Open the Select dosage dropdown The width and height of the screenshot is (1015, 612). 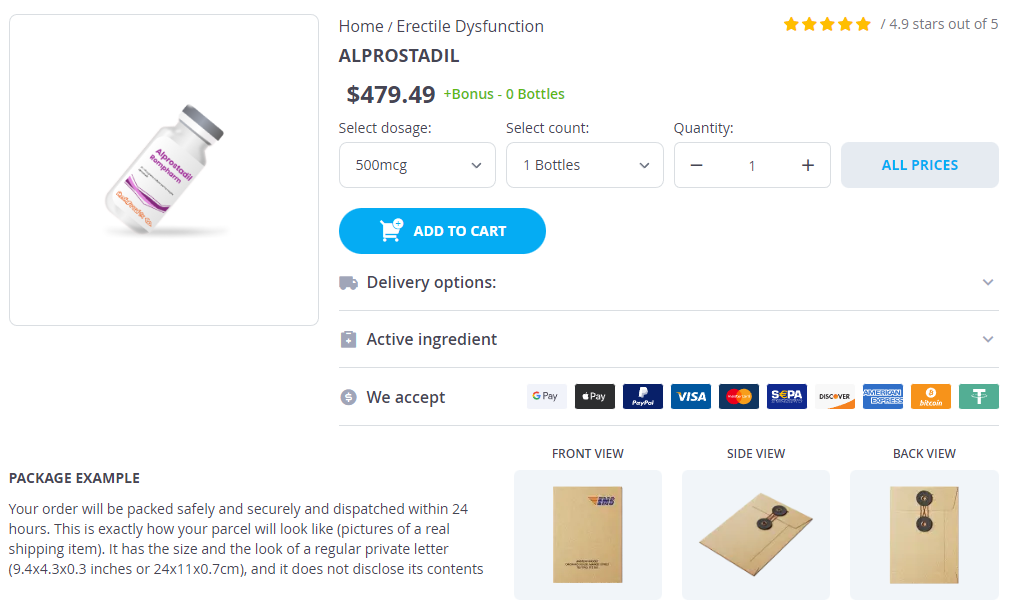(417, 165)
